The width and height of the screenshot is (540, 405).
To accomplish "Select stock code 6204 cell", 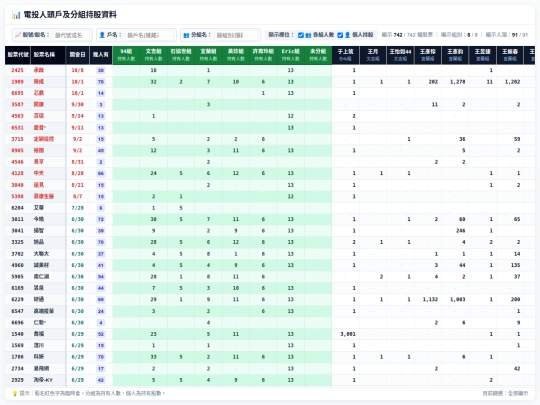I will pos(17,208).
